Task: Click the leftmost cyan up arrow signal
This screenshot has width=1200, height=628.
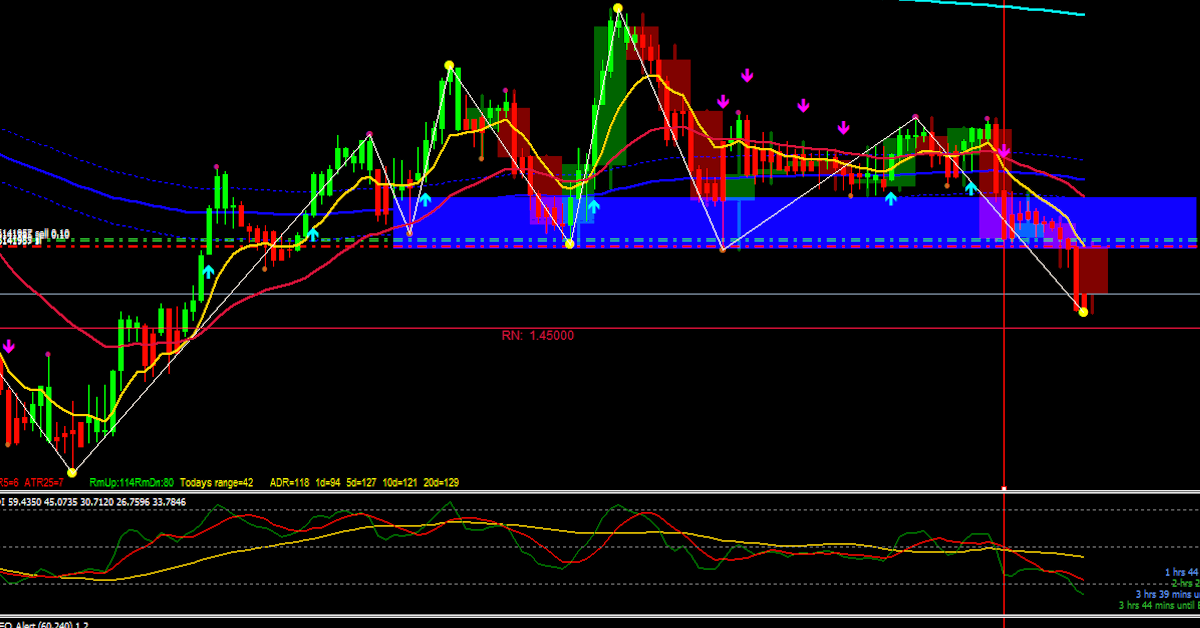Action: pos(208,270)
